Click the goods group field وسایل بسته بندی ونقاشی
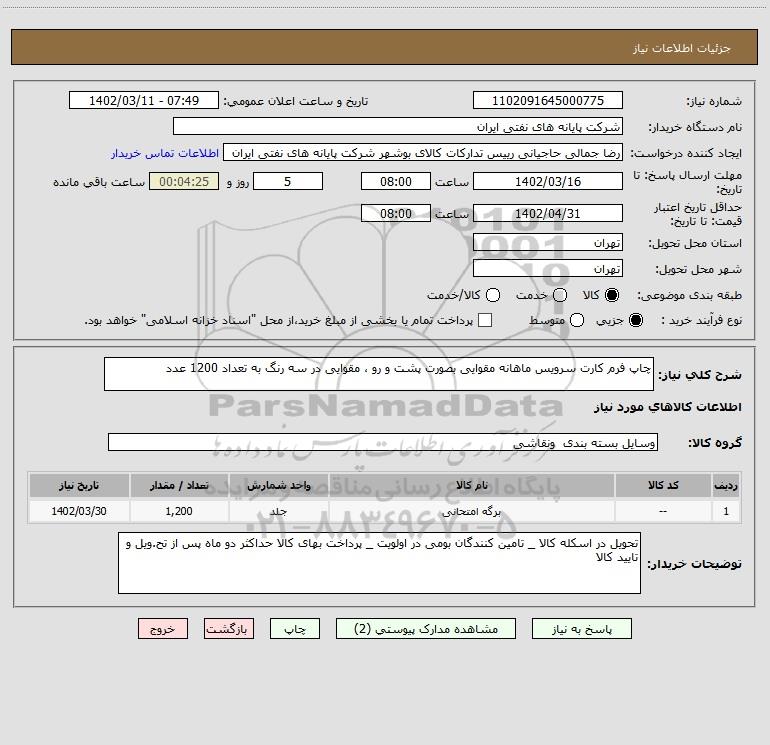The width and height of the screenshot is (770, 745). [383, 442]
